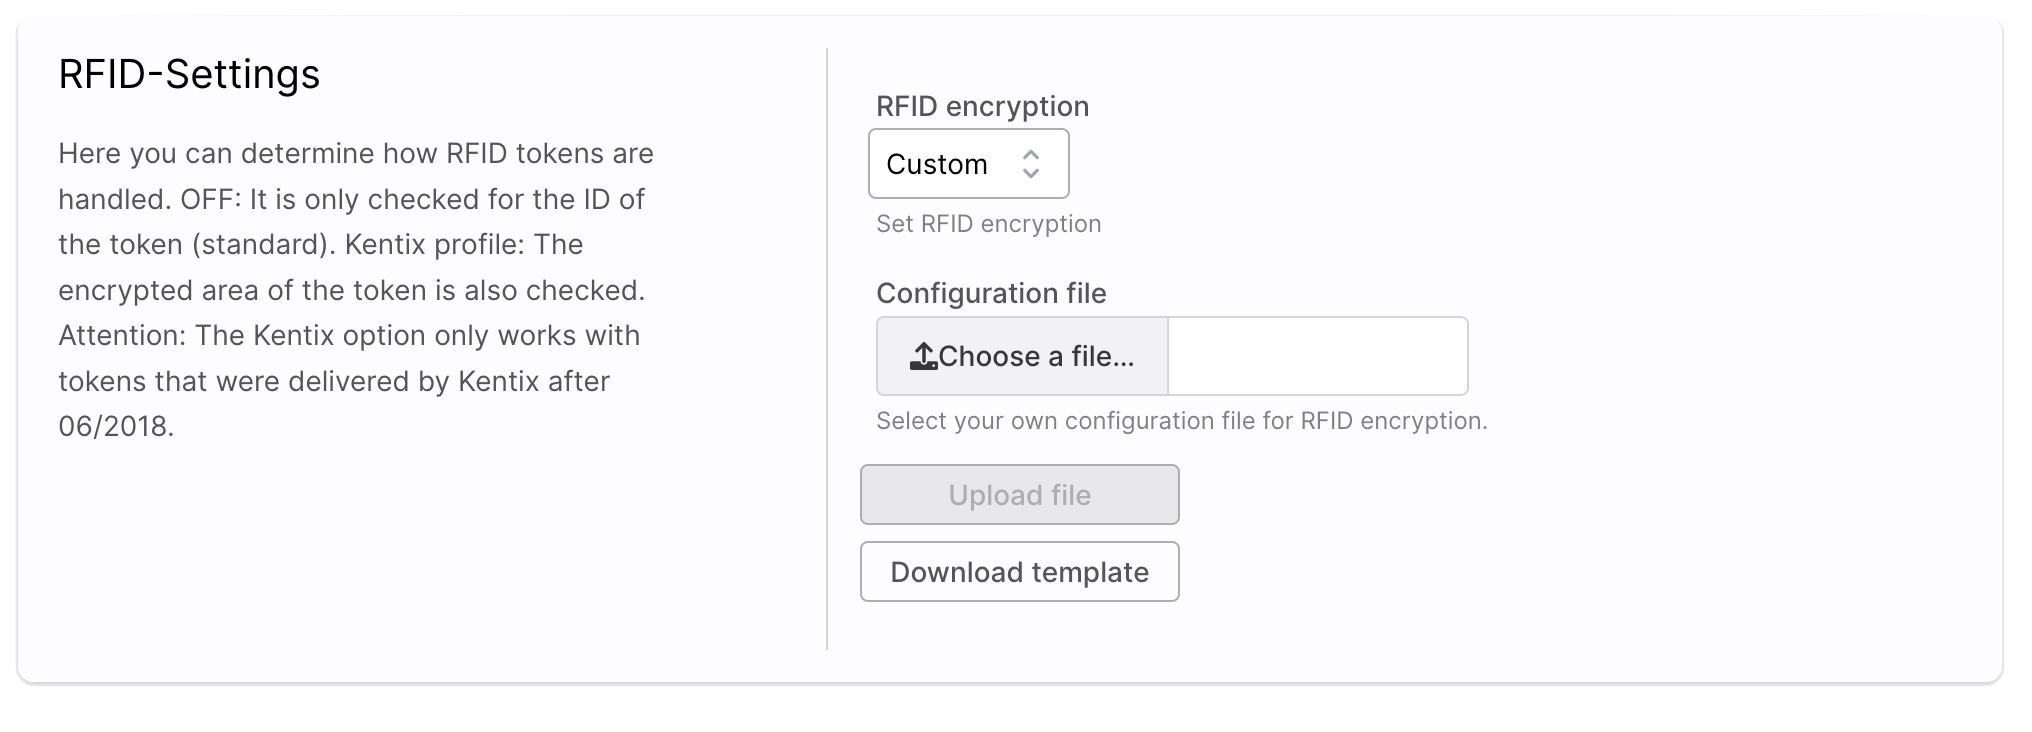Click the Set RFID encryption helper text
The height and width of the screenshot is (732, 2032).
coord(988,223)
